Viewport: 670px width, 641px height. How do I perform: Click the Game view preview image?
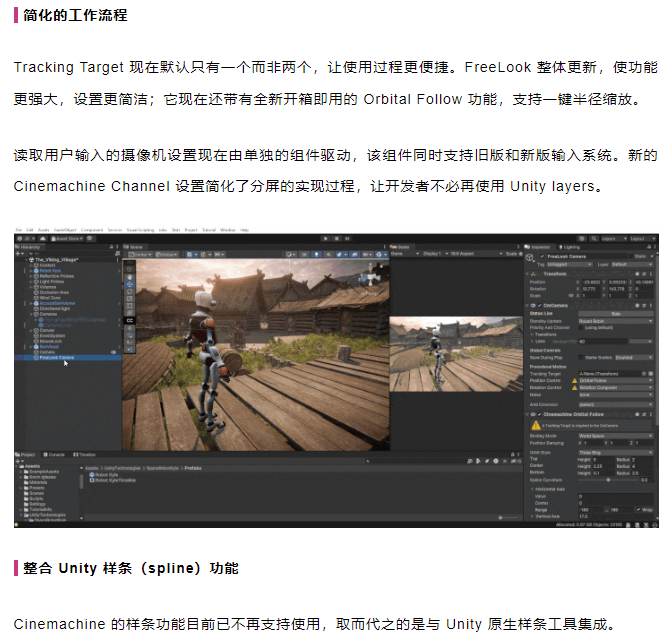coord(456,354)
